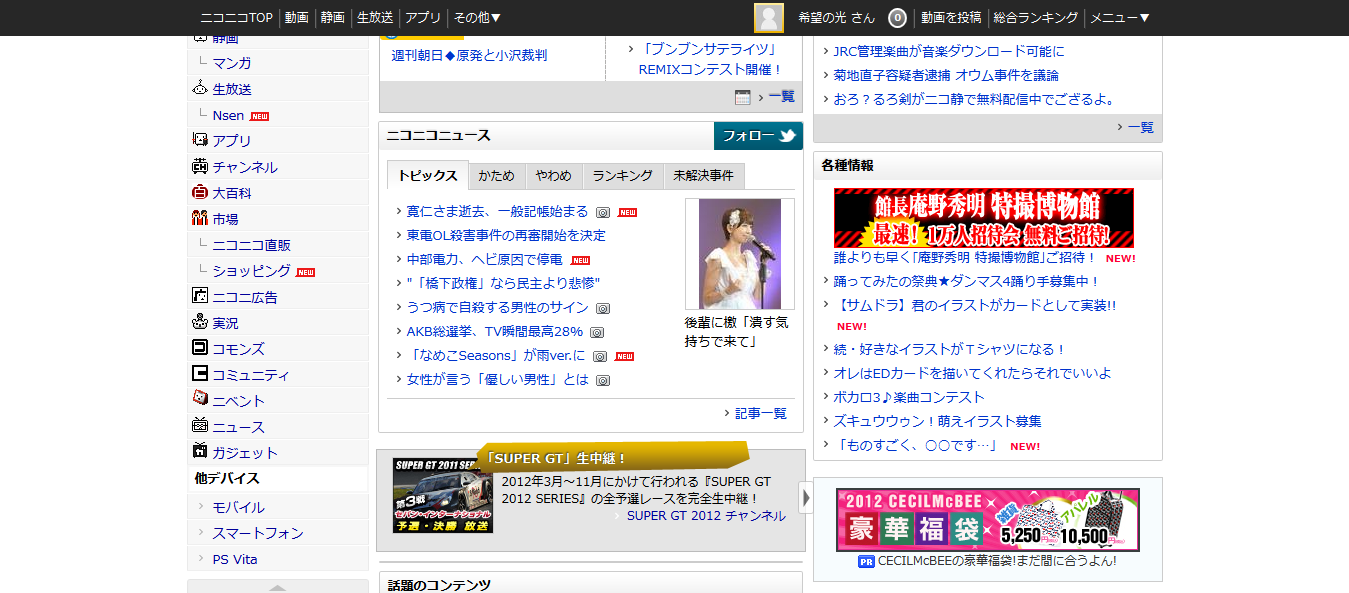This screenshot has width=1349, height=593.
Task: Switch to the やわめ news tab
Action: point(553,175)
